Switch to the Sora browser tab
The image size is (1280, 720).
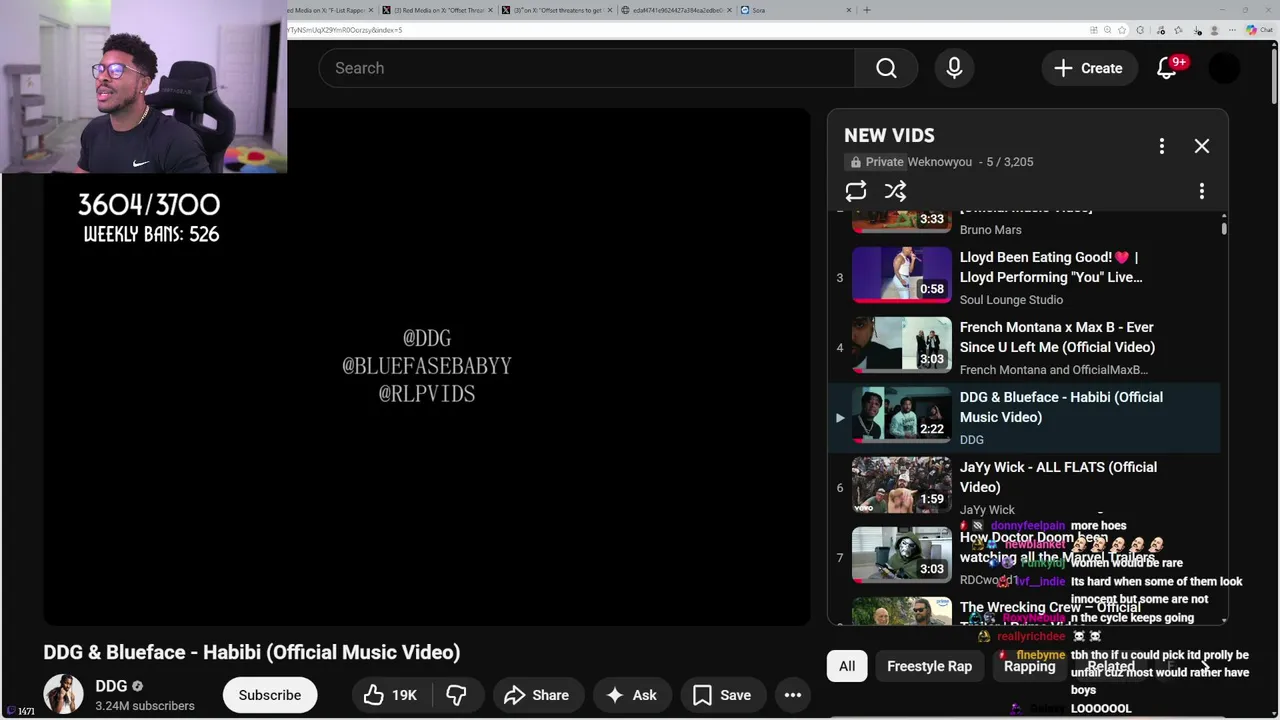pyautogui.click(x=795, y=10)
